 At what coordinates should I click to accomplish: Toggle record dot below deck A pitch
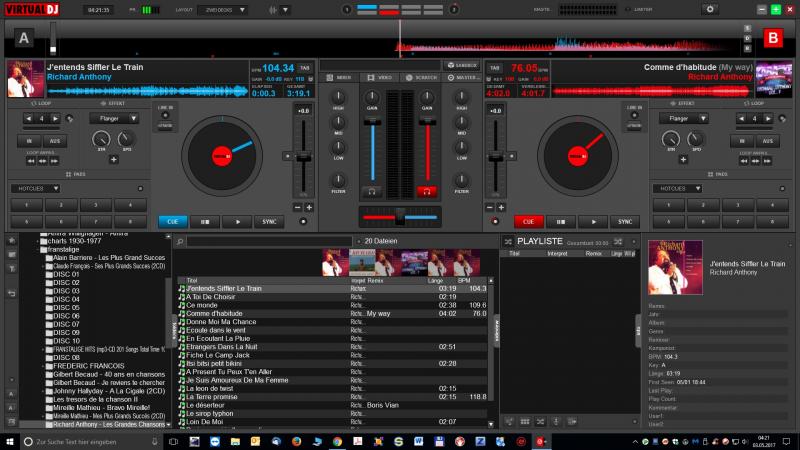[303, 221]
